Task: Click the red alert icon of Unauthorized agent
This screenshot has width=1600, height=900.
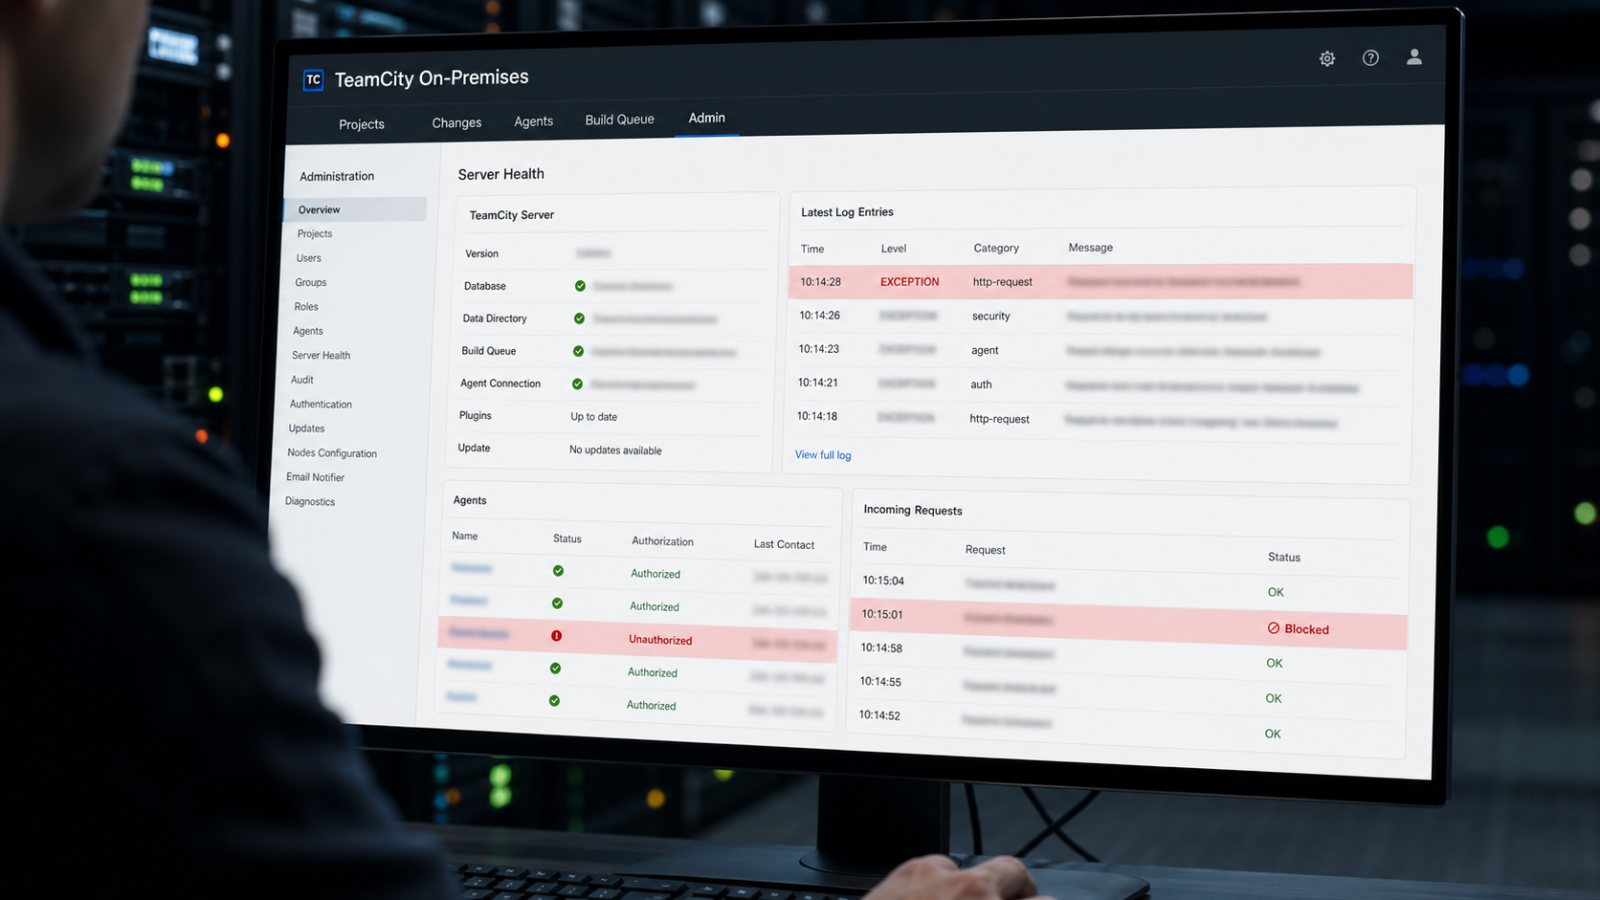Action: click(556, 636)
